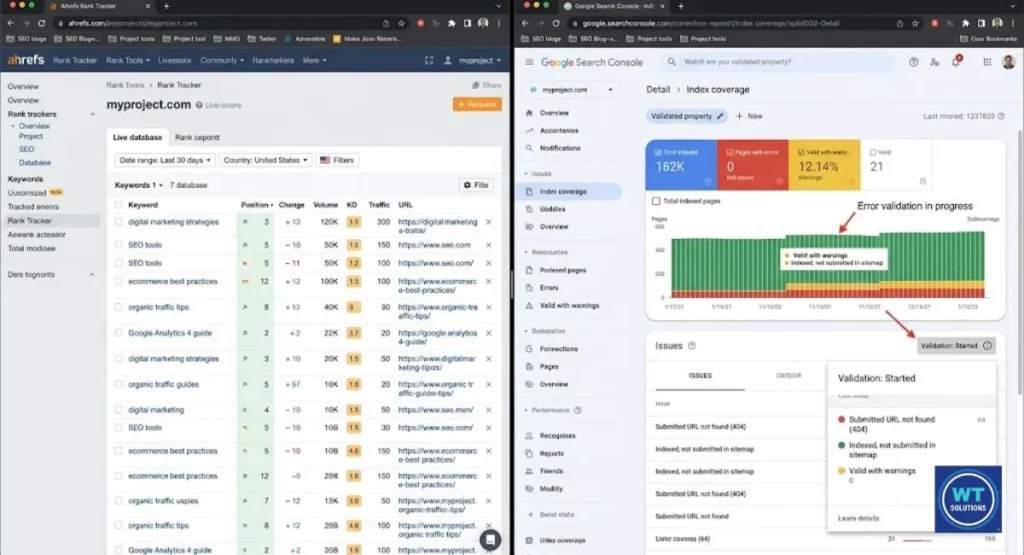Click the Filters button with flag
1024x555 pixels.
[x=337, y=160]
